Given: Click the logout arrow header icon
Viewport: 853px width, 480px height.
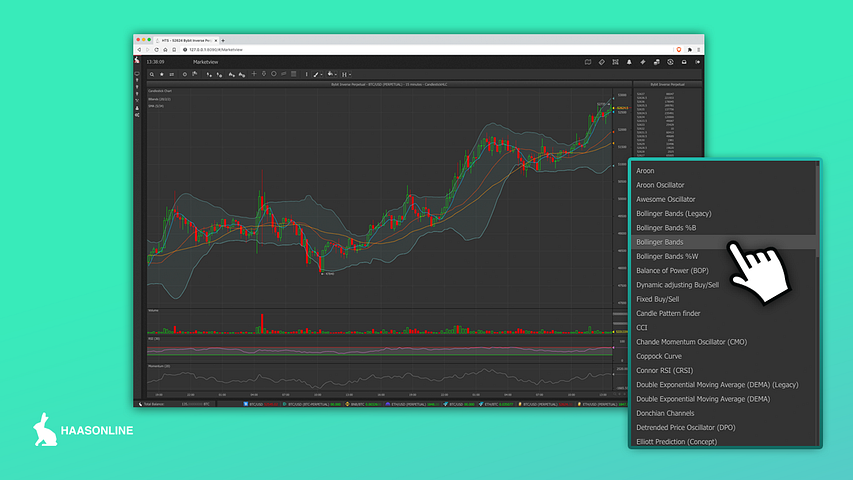Looking at the screenshot, I should click(697, 62).
